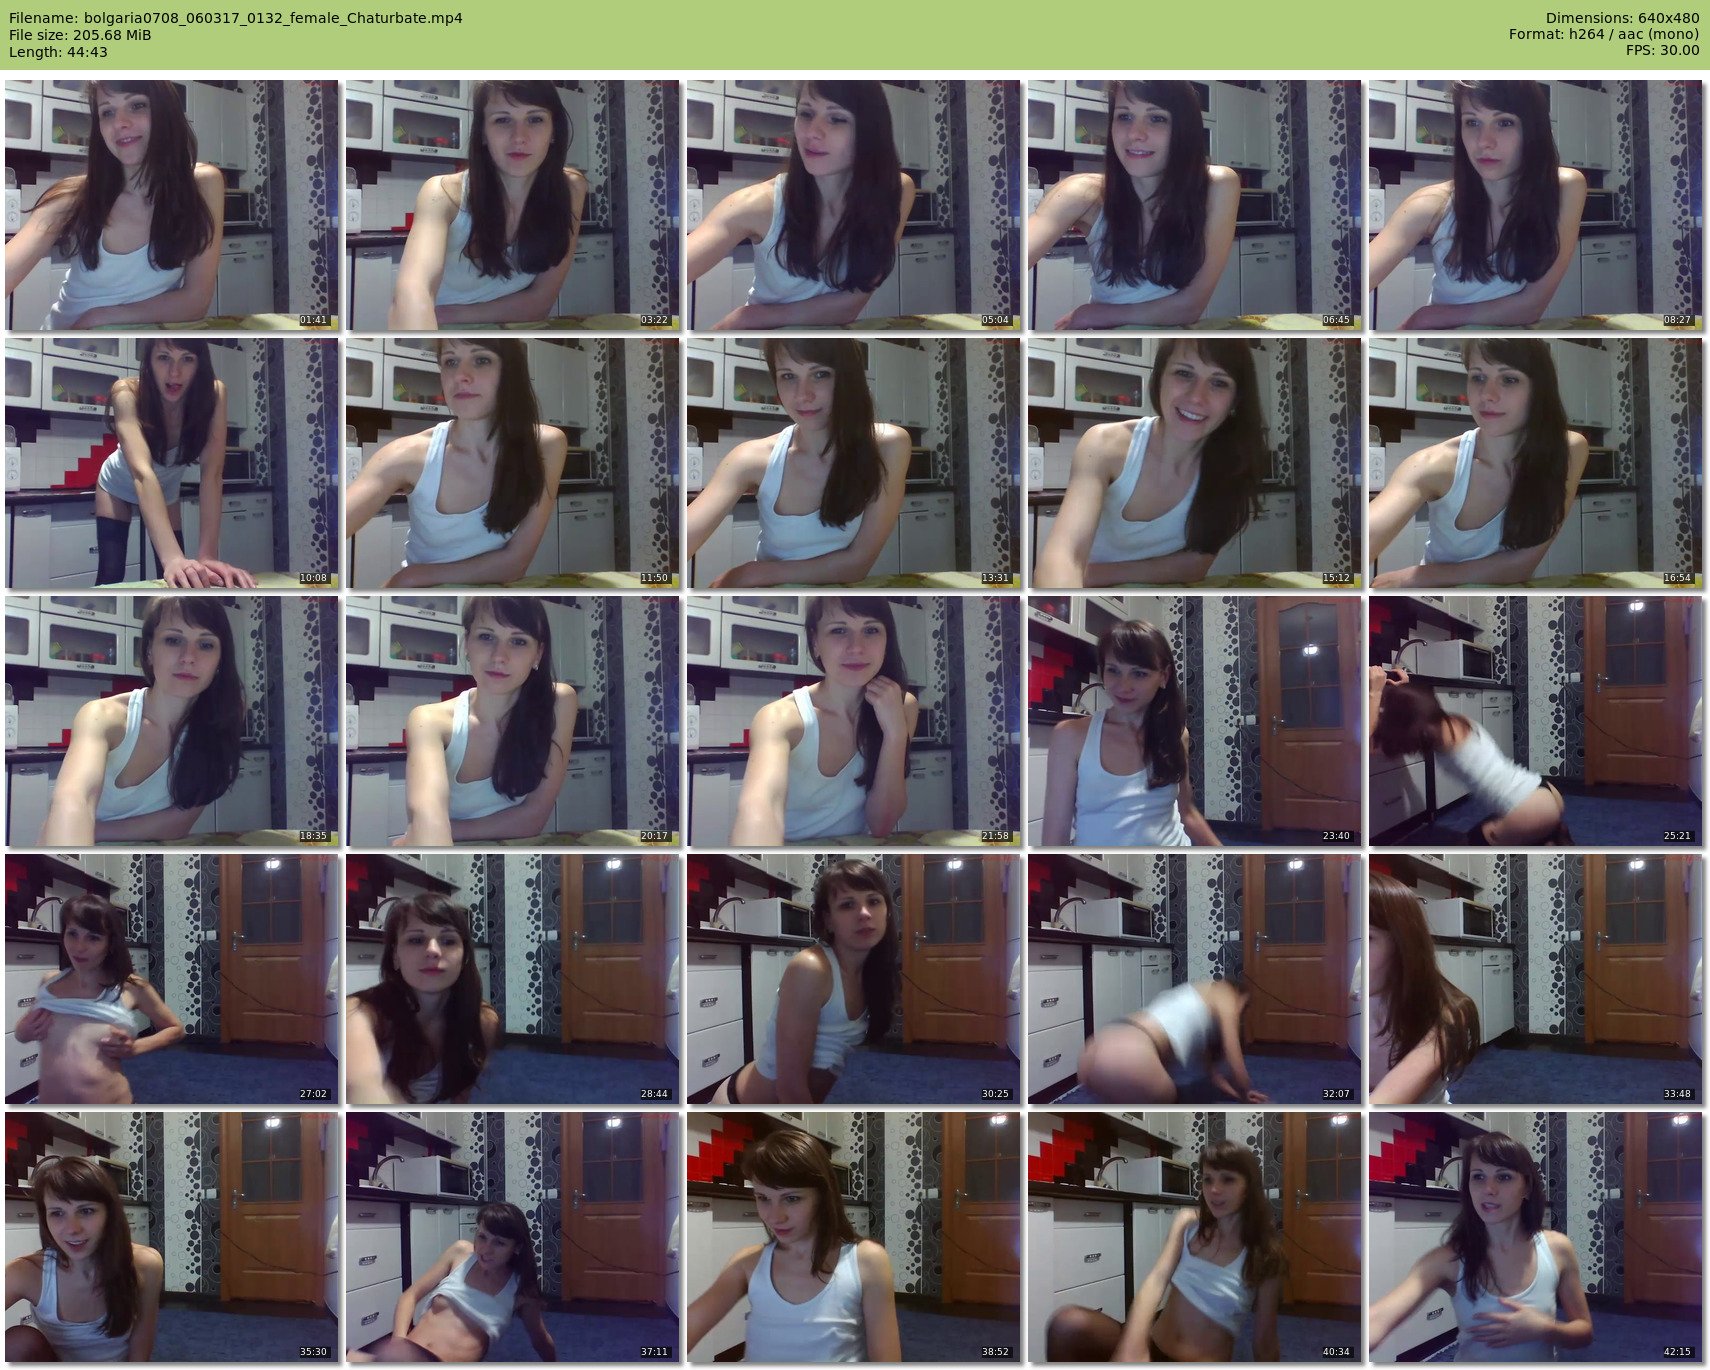Select the 18:35 thumbnail
The height and width of the screenshot is (1370, 1710).
[x=171, y=721]
